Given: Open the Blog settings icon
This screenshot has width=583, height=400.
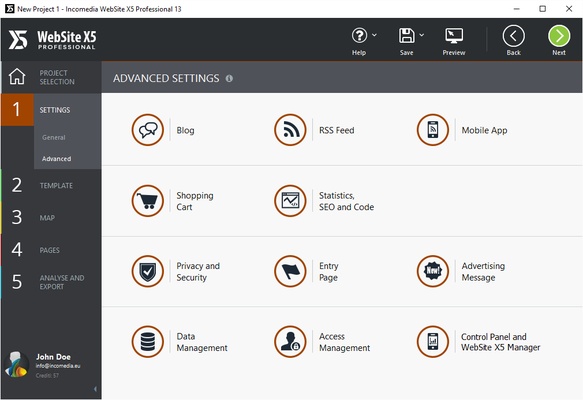Looking at the screenshot, I should point(148,130).
